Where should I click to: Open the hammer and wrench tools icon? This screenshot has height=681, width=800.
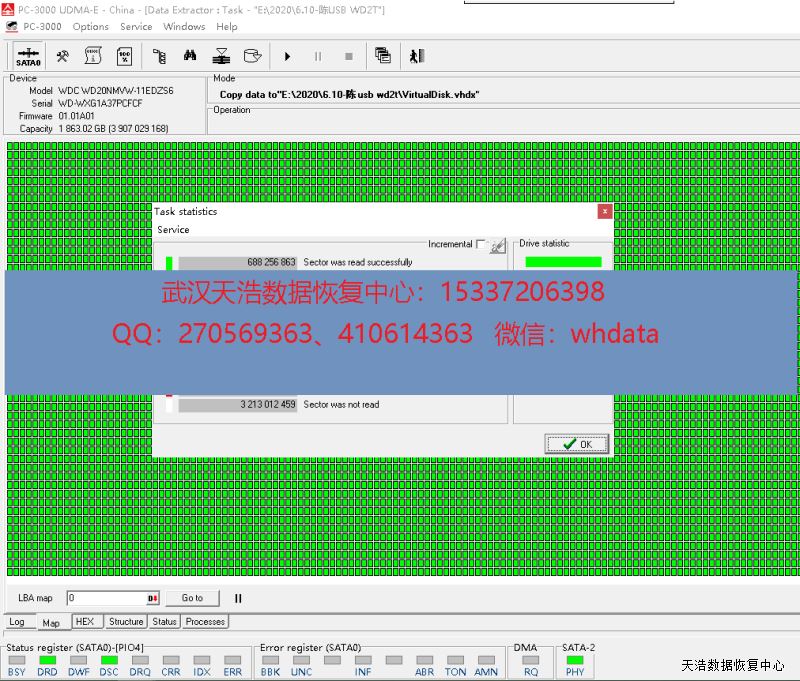62,56
